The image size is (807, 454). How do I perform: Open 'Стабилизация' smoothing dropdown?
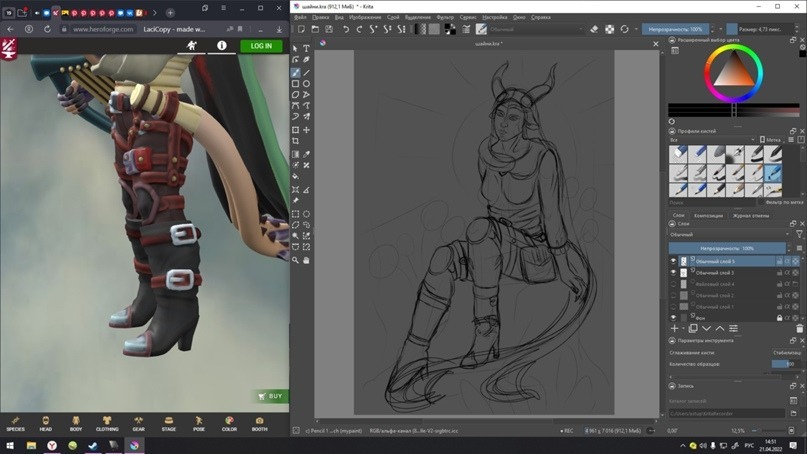pyautogui.click(x=787, y=353)
